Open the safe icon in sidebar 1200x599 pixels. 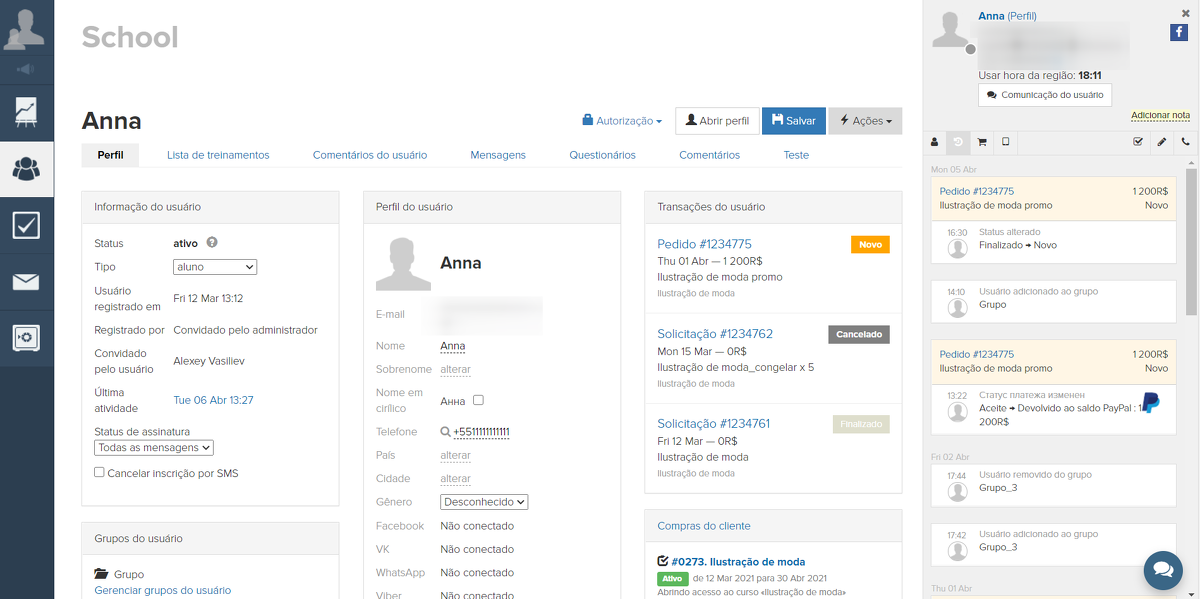pos(26,338)
